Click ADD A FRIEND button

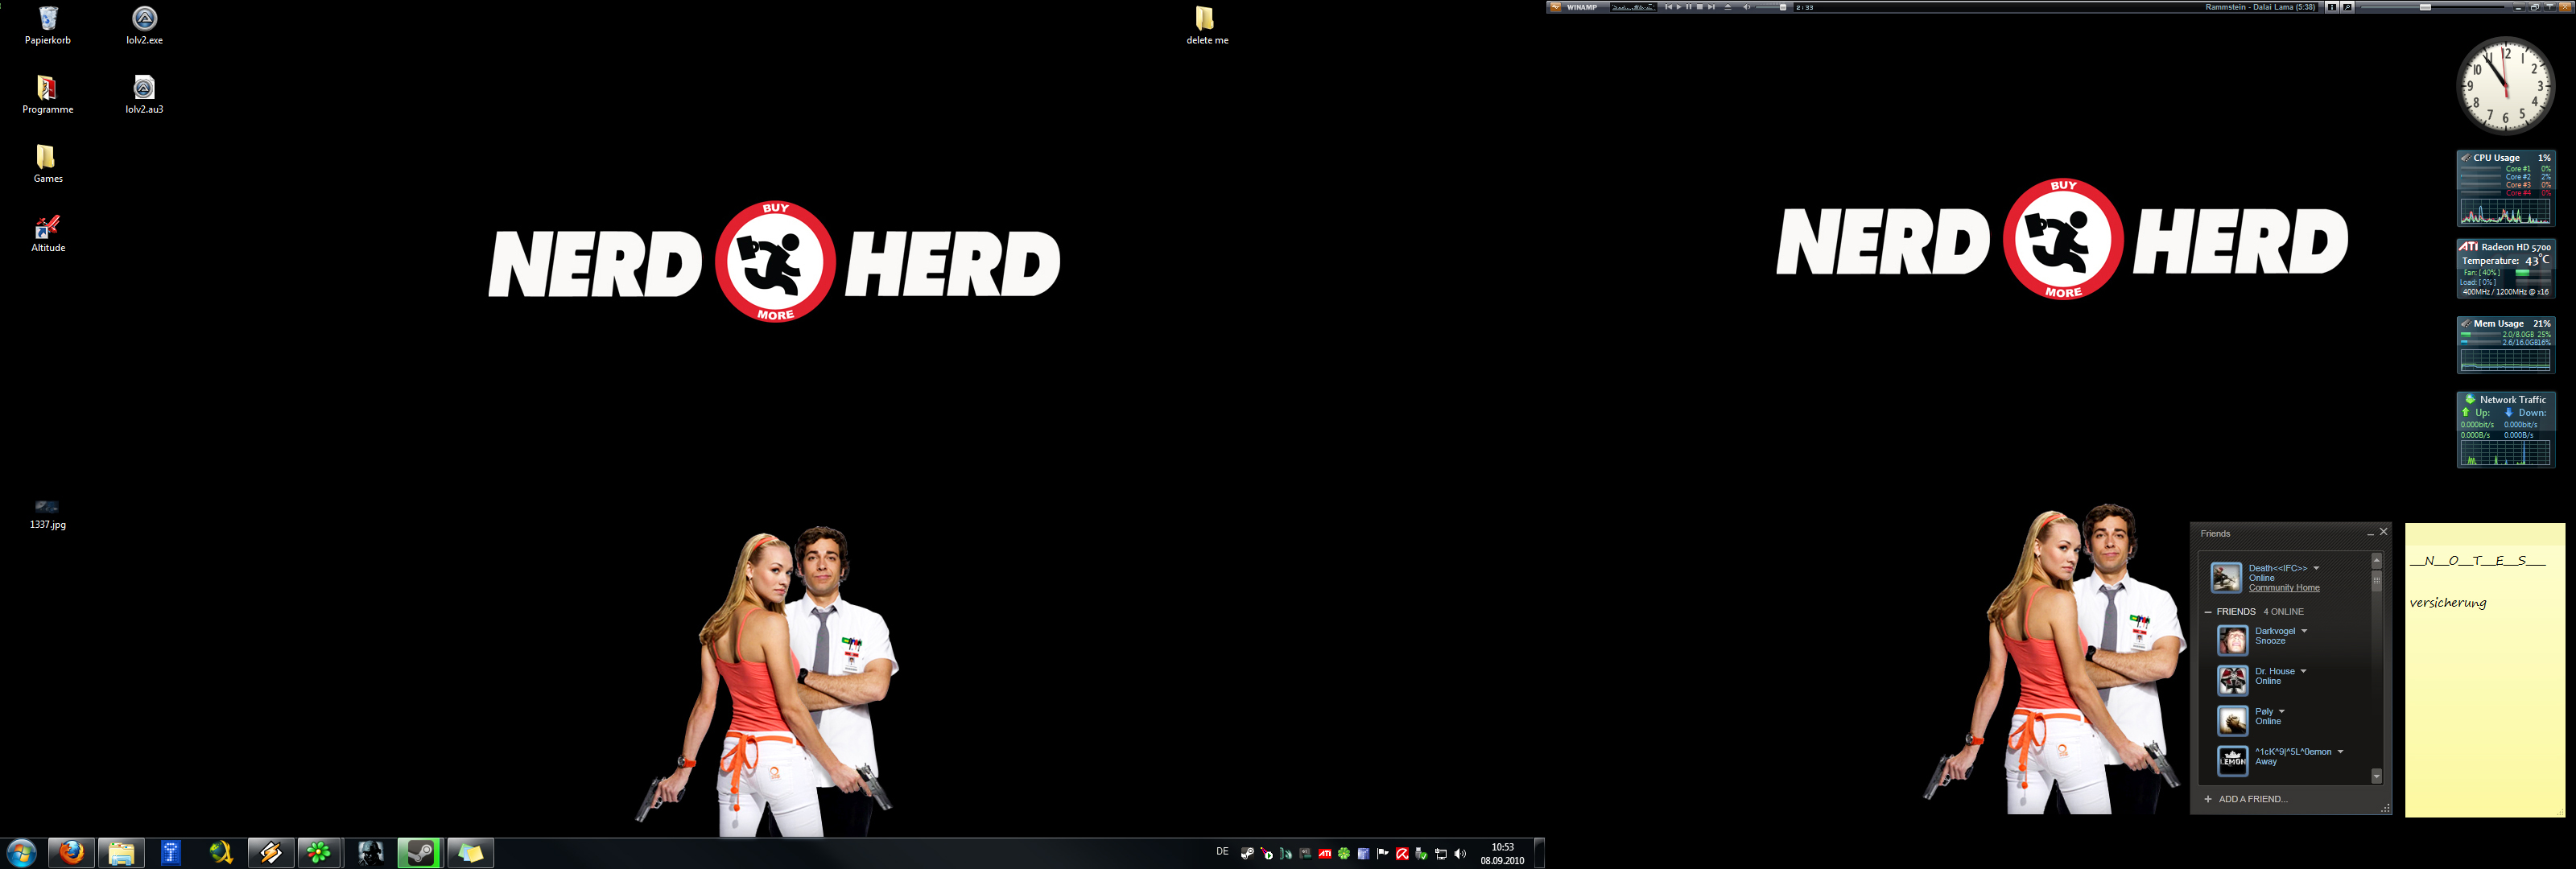click(x=2252, y=799)
